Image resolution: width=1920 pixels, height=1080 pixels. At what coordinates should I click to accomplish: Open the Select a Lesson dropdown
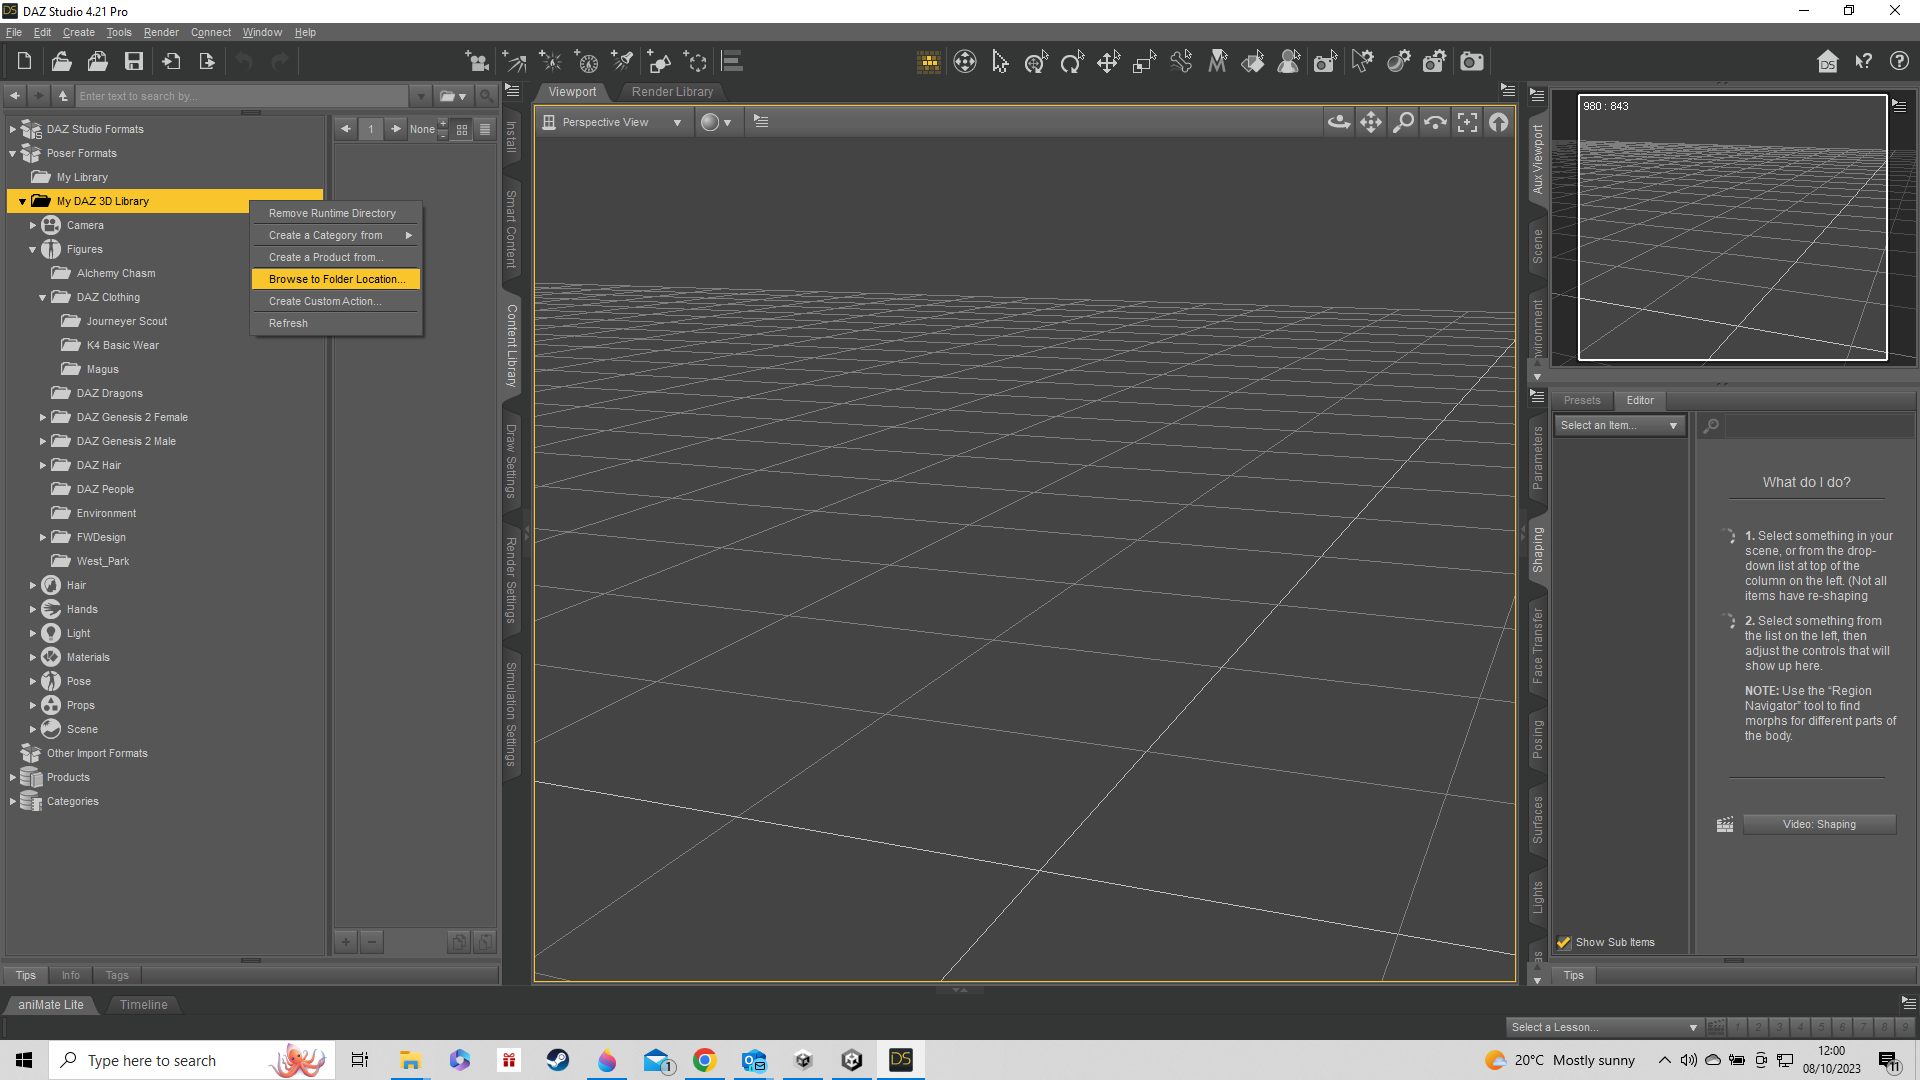[1604, 1027]
